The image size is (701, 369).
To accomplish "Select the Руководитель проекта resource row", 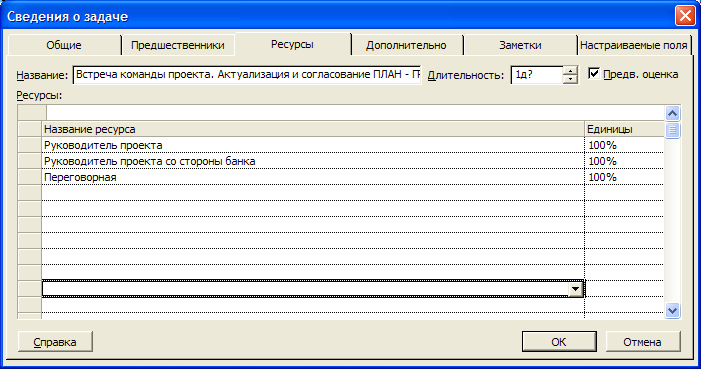I will [x=313, y=145].
